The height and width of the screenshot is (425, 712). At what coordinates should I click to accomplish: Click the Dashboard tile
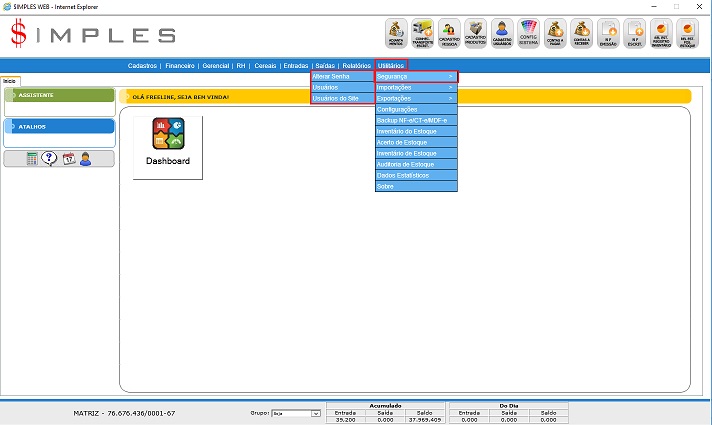tap(167, 147)
